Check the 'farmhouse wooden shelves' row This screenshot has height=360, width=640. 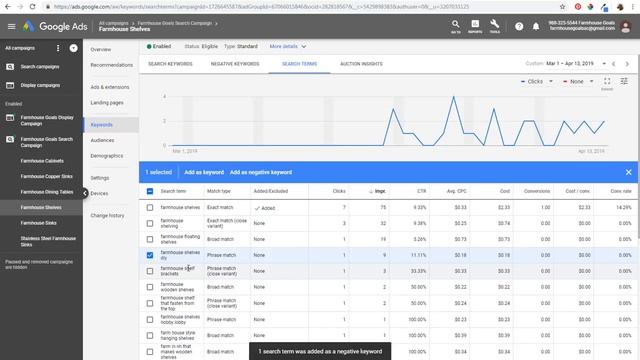coord(150,287)
